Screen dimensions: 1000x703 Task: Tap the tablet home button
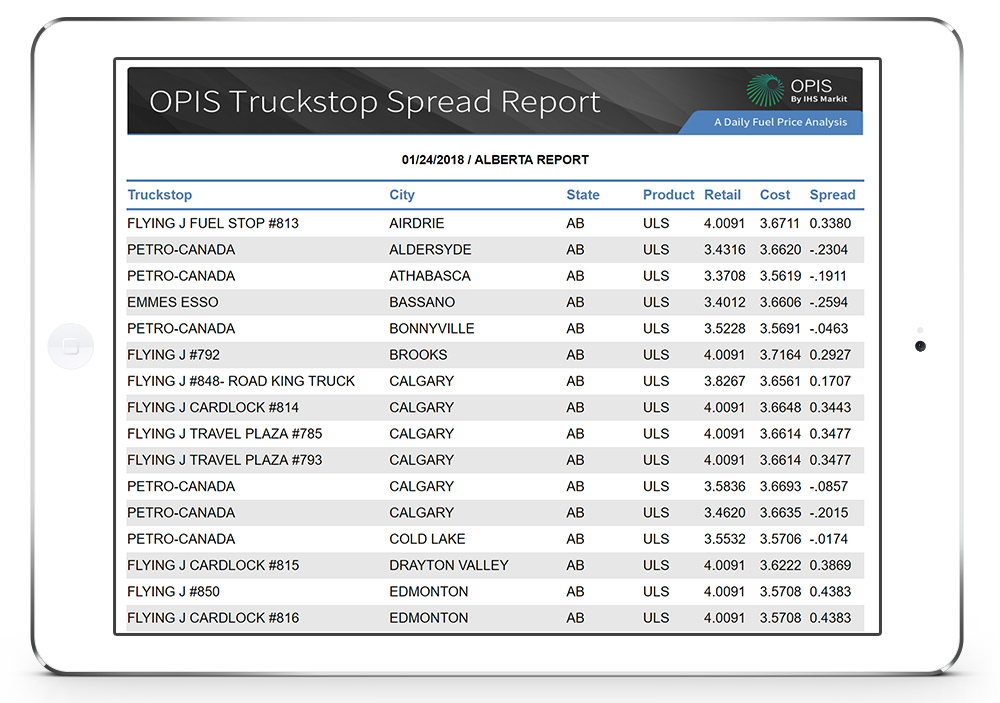tap(71, 346)
